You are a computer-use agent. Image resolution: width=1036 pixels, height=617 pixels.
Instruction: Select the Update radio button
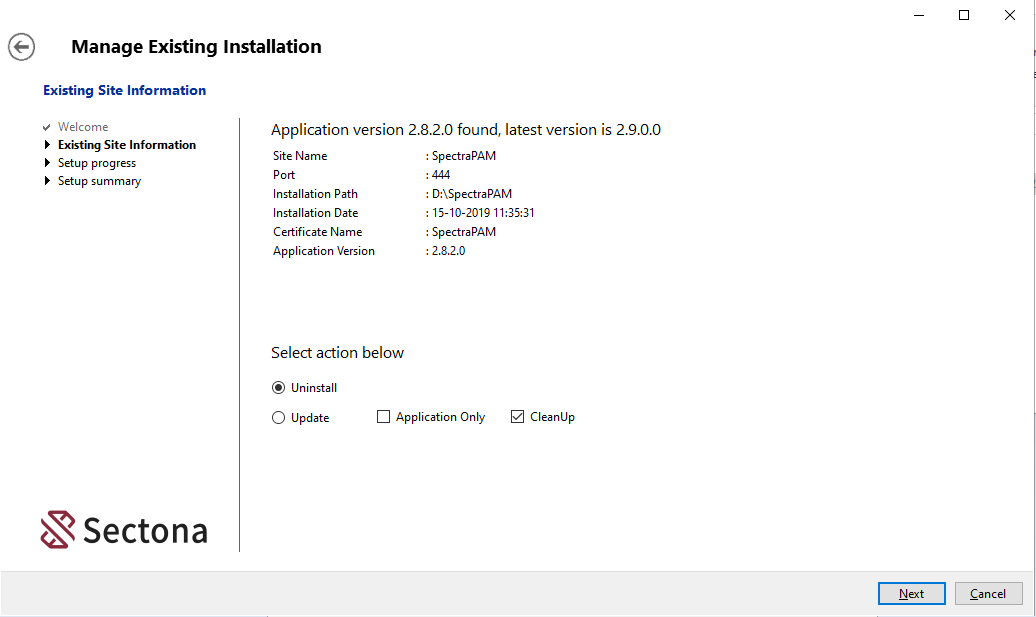[279, 418]
